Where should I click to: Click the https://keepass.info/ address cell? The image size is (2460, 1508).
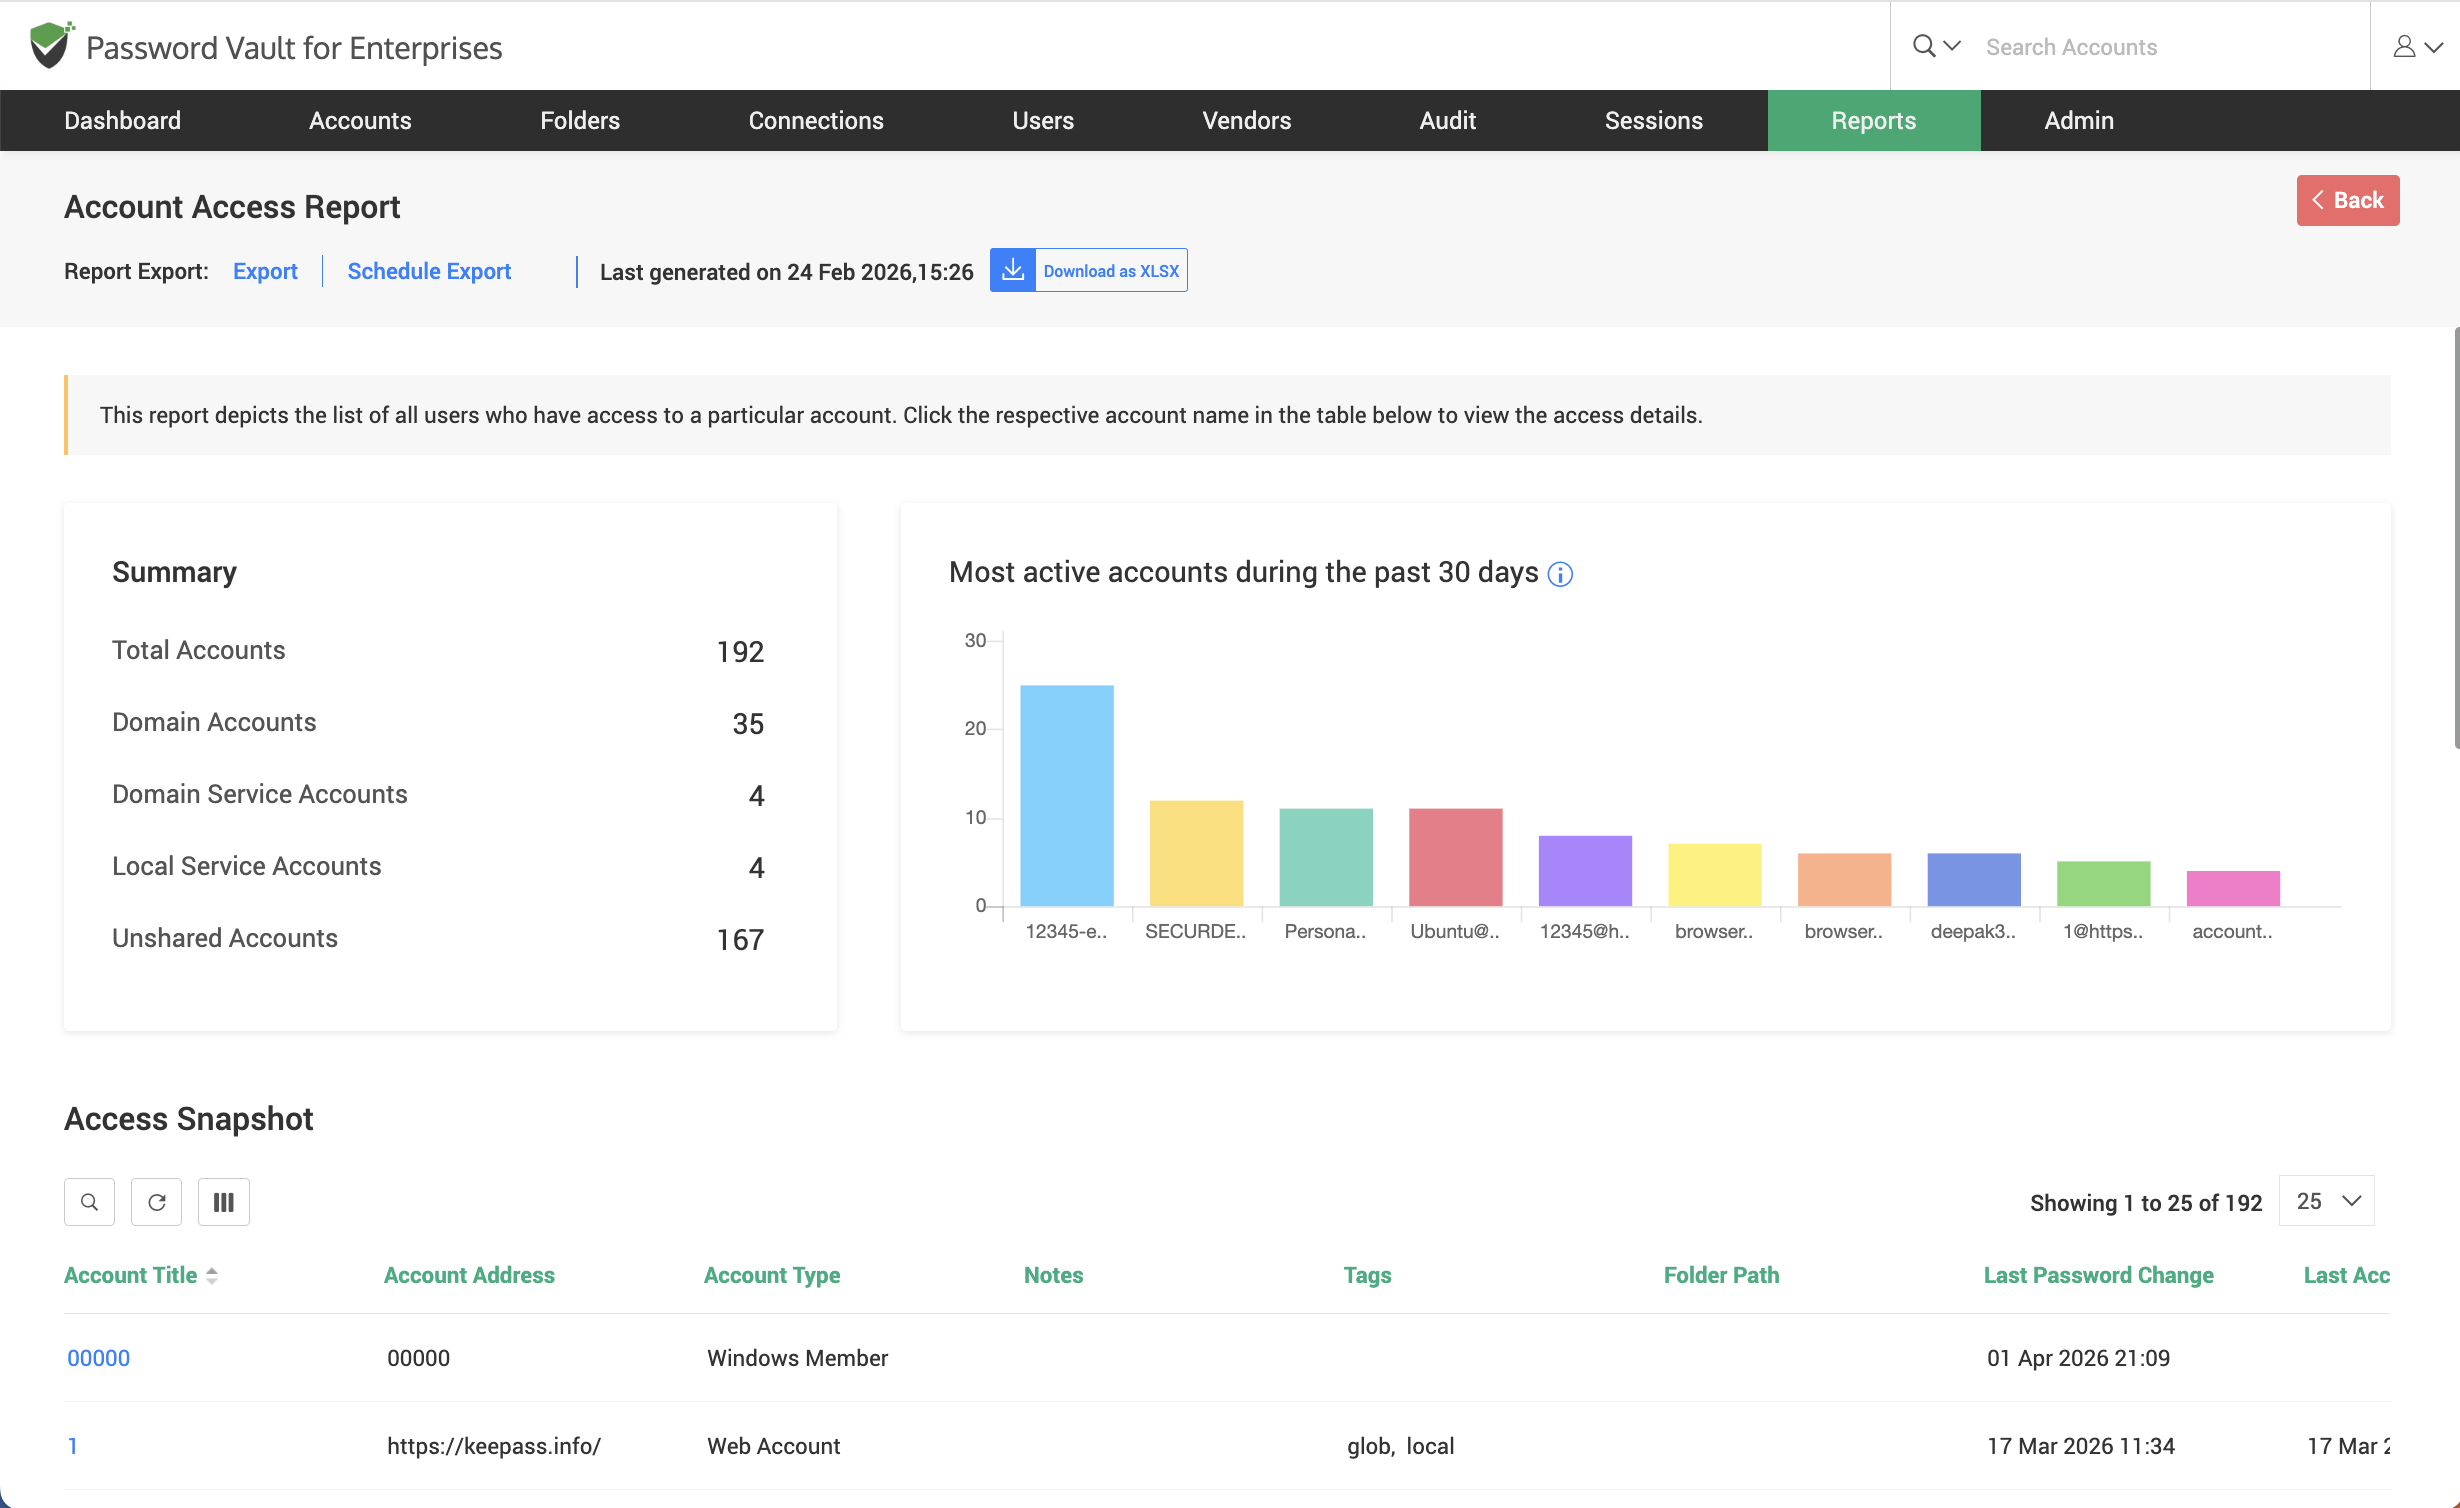point(494,1446)
